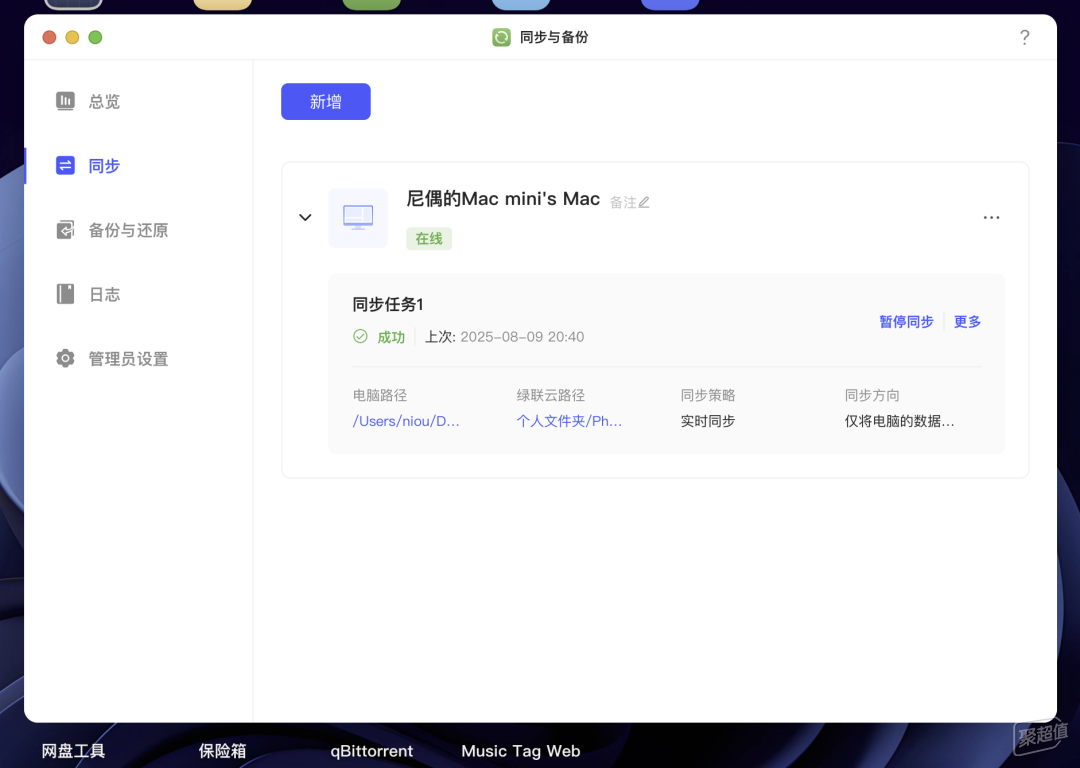Collapse the 尼偶的Mac mini's Mac device card
Screen dimensions: 1080x768
305,218
